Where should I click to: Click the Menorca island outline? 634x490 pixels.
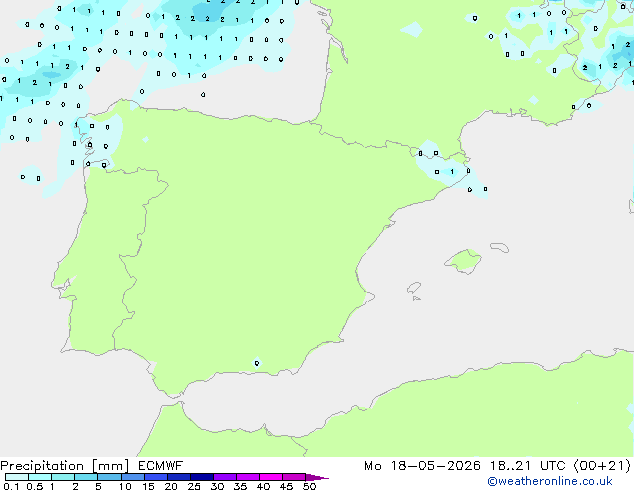pos(499,247)
